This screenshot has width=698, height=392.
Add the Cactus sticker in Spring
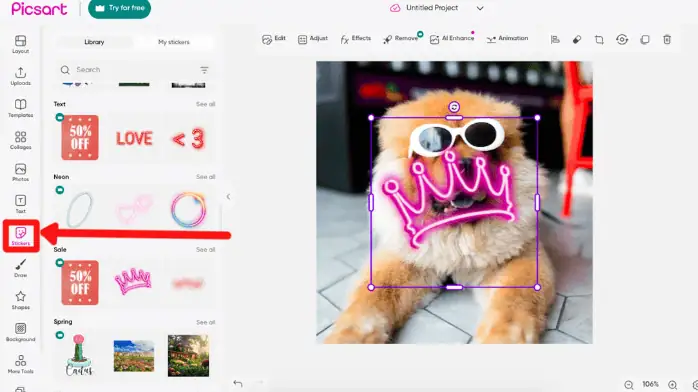(x=79, y=355)
